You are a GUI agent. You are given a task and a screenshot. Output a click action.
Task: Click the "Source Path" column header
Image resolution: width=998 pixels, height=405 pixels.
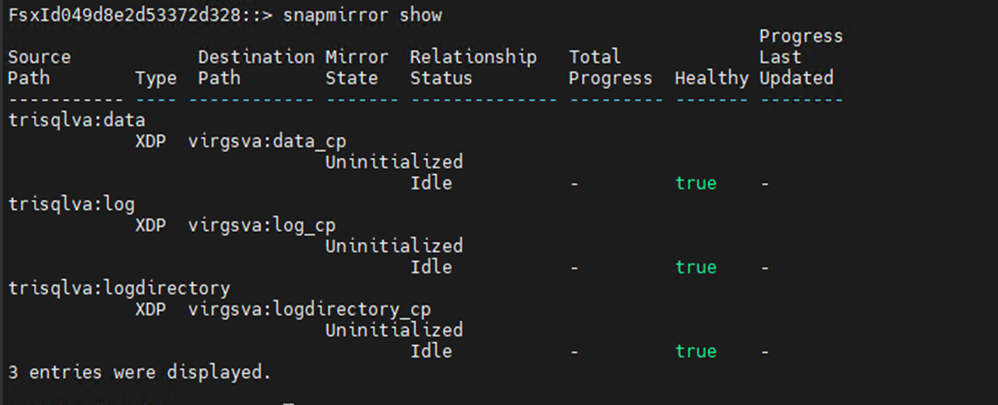coord(39,67)
